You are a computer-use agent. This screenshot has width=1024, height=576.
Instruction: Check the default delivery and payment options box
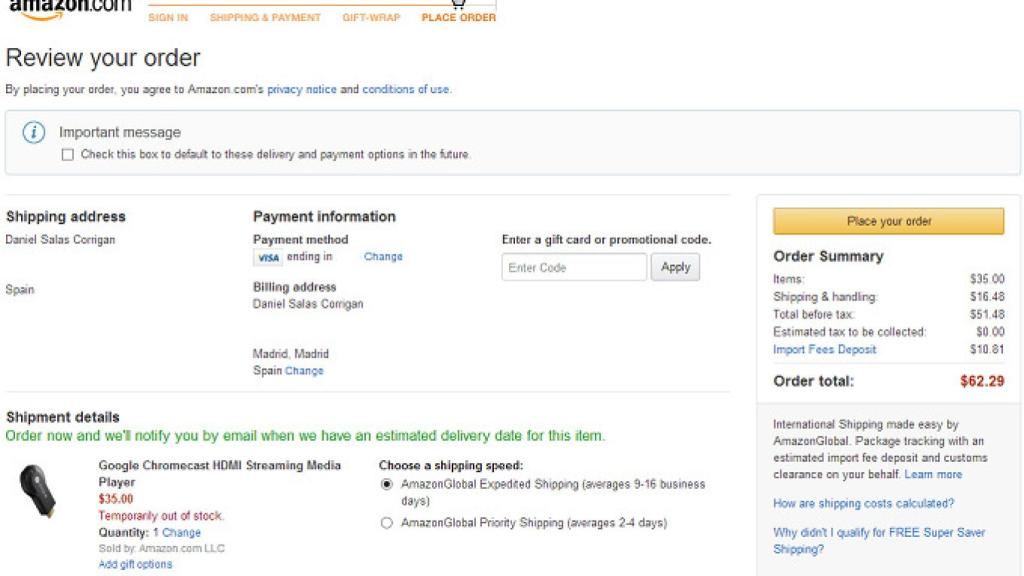point(68,155)
